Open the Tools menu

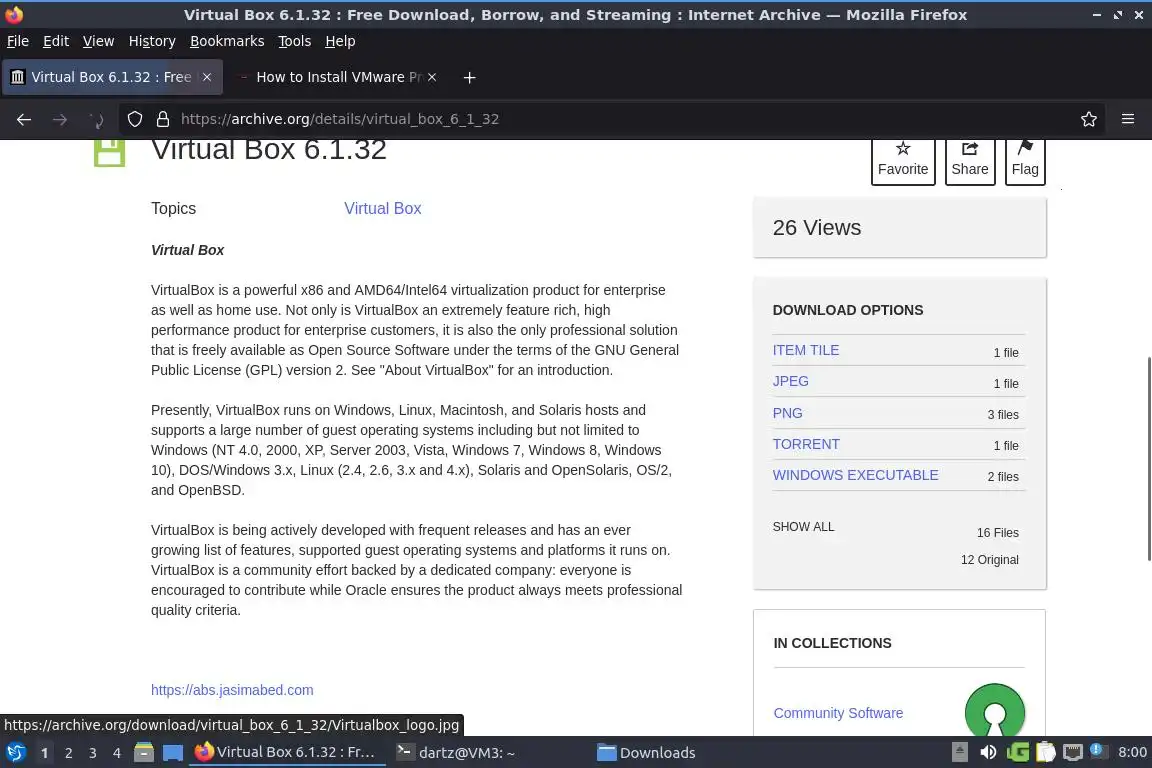click(x=295, y=41)
